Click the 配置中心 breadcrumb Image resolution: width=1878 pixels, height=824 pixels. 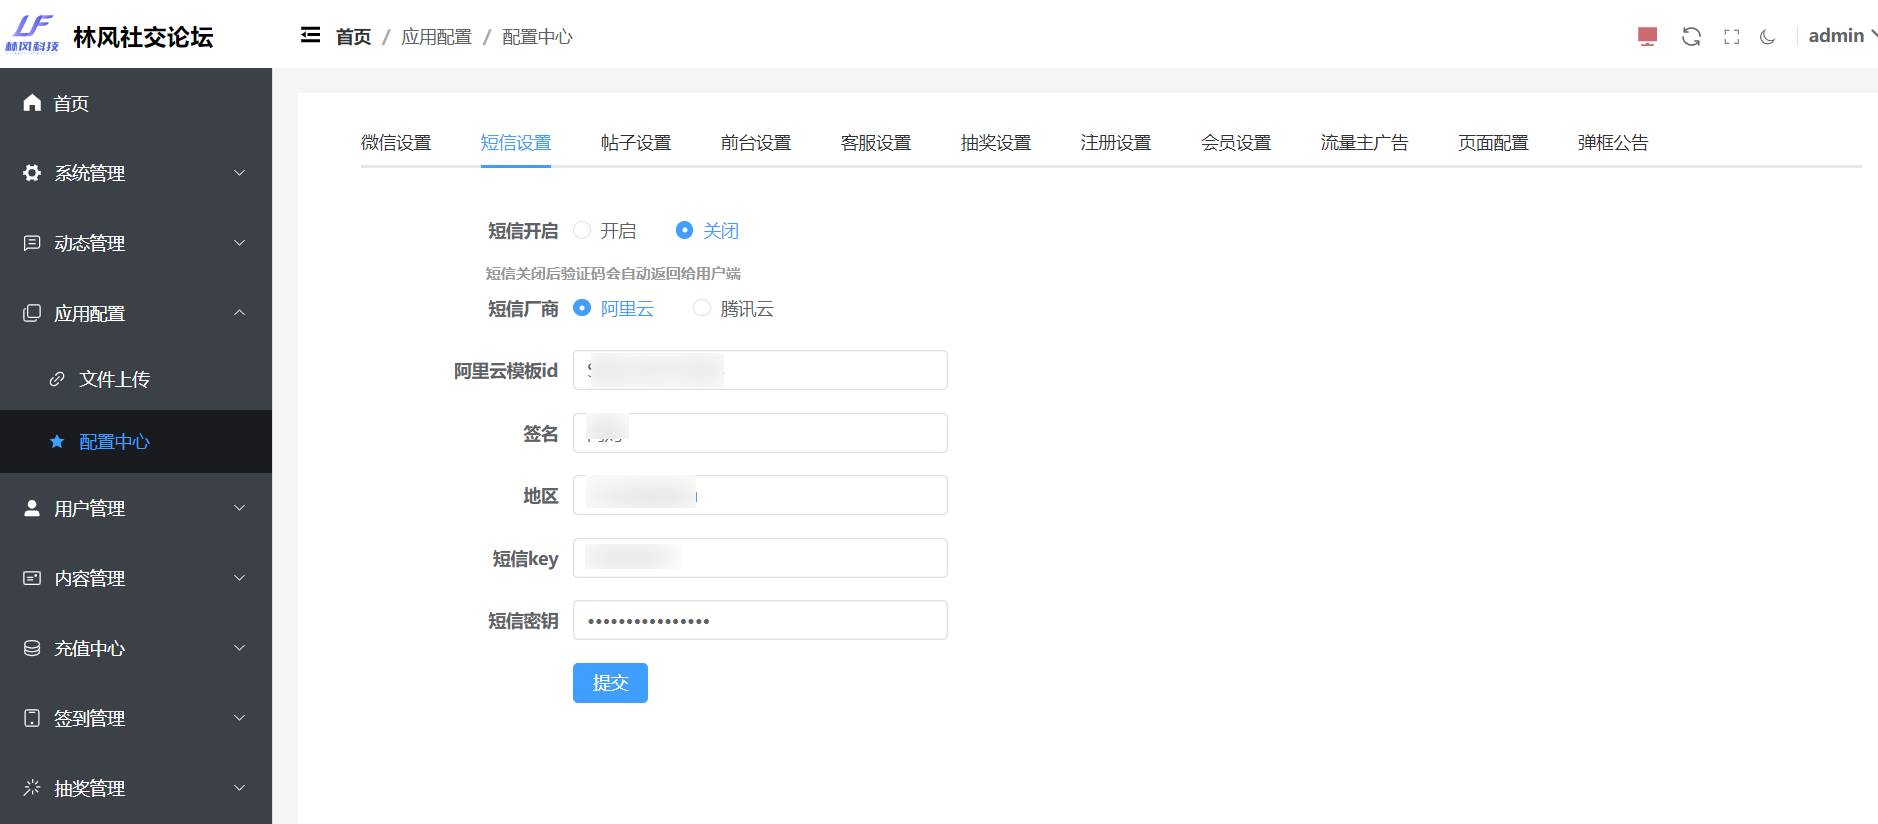pos(537,37)
